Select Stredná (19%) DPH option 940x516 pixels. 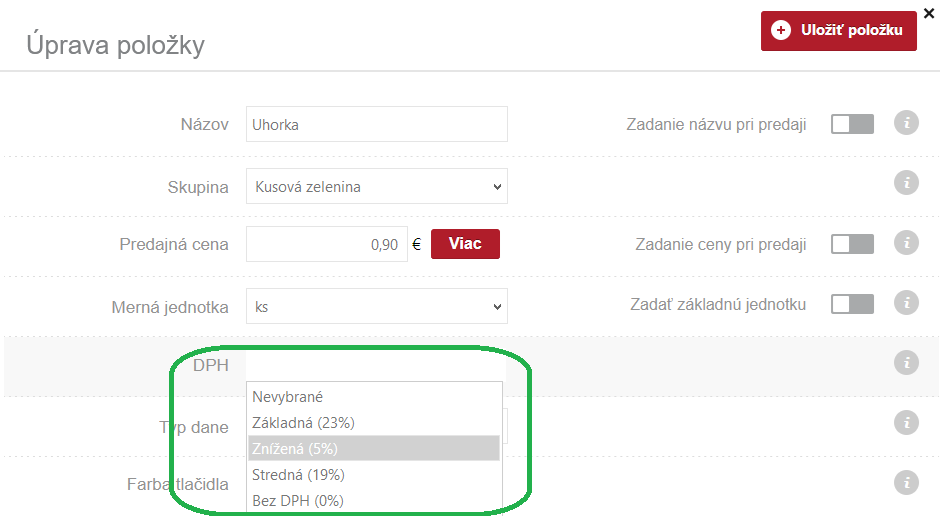(x=298, y=474)
